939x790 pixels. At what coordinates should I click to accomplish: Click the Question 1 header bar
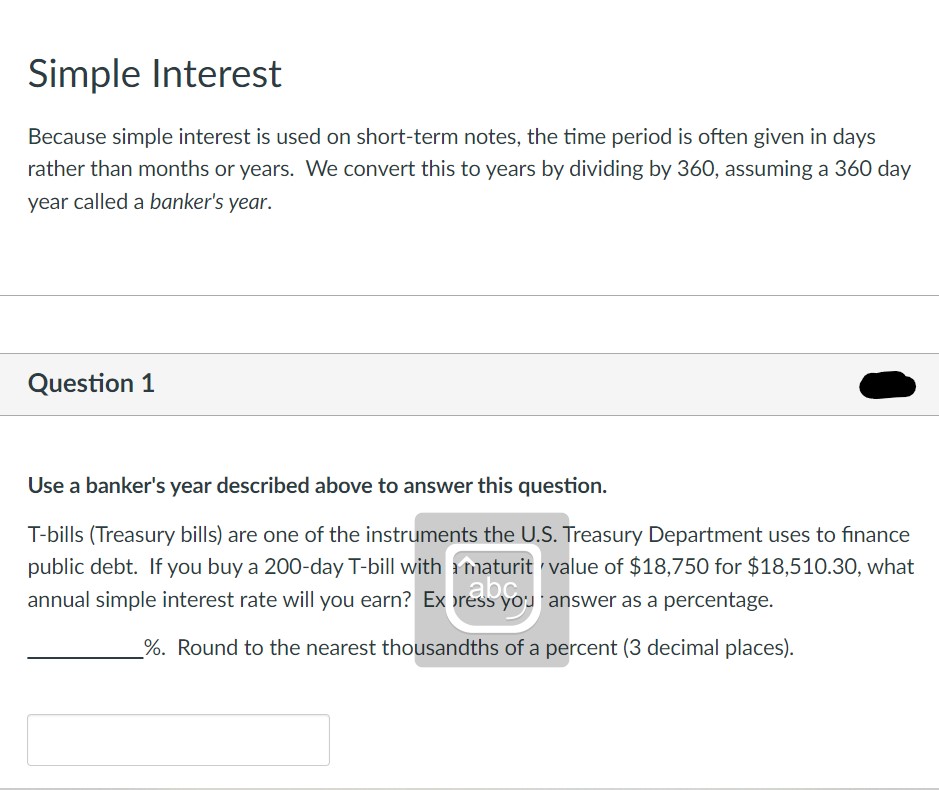point(469,384)
